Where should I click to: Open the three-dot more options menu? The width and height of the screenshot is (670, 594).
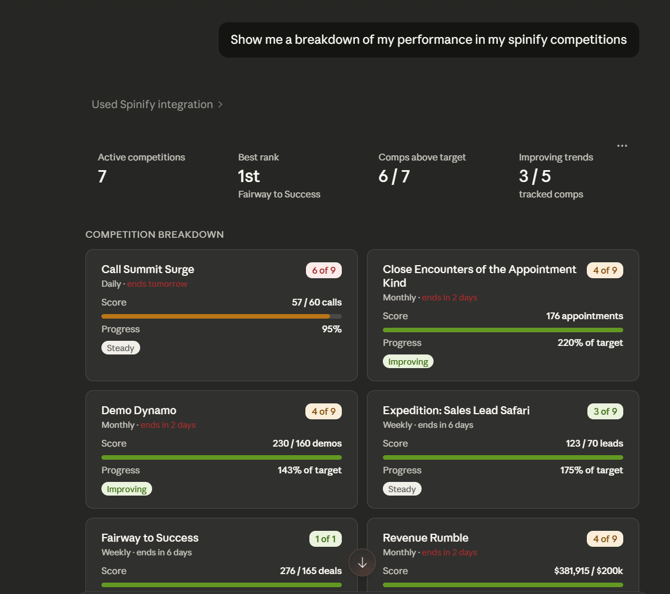[622, 146]
